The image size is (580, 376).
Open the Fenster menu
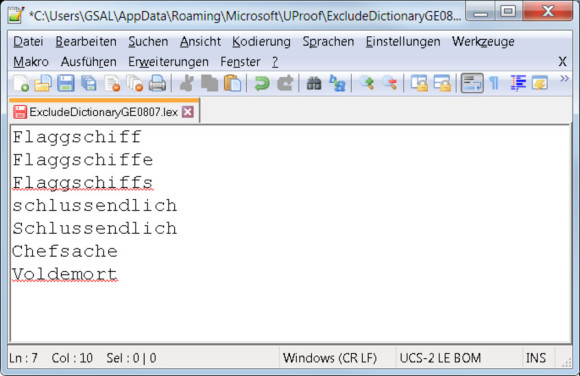(240, 62)
